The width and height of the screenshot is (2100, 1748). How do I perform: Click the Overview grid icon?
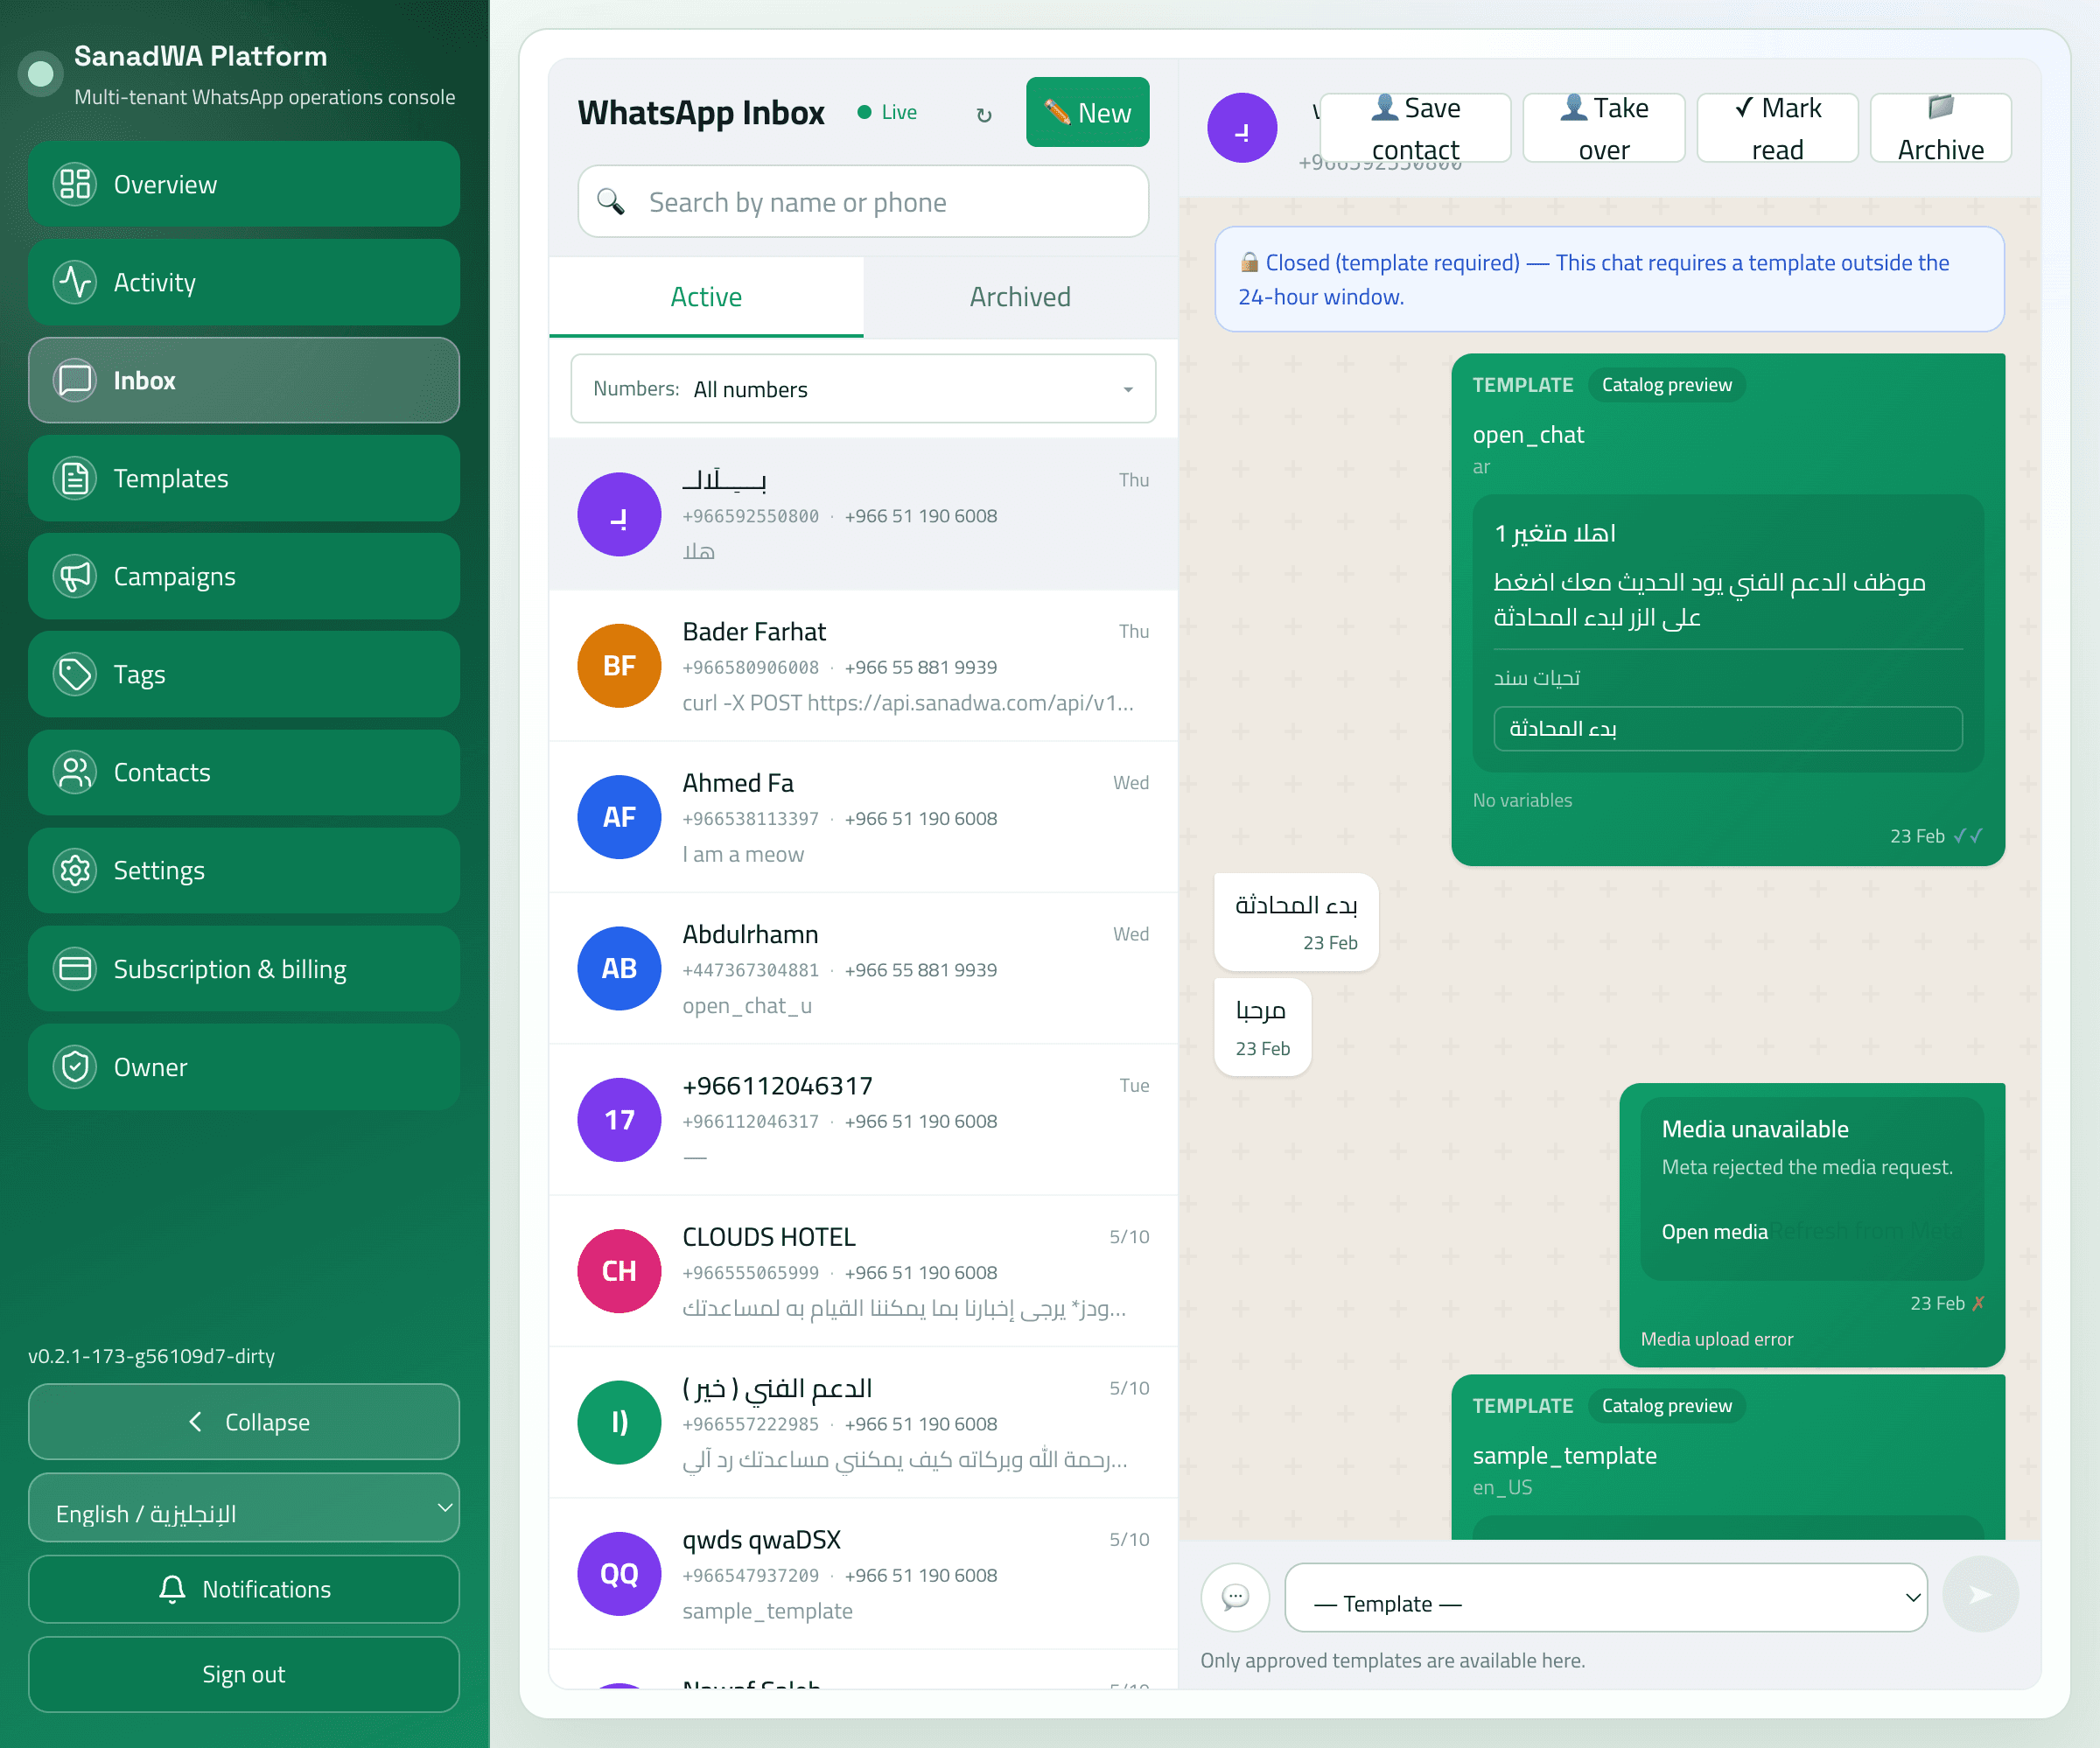[x=75, y=184]
